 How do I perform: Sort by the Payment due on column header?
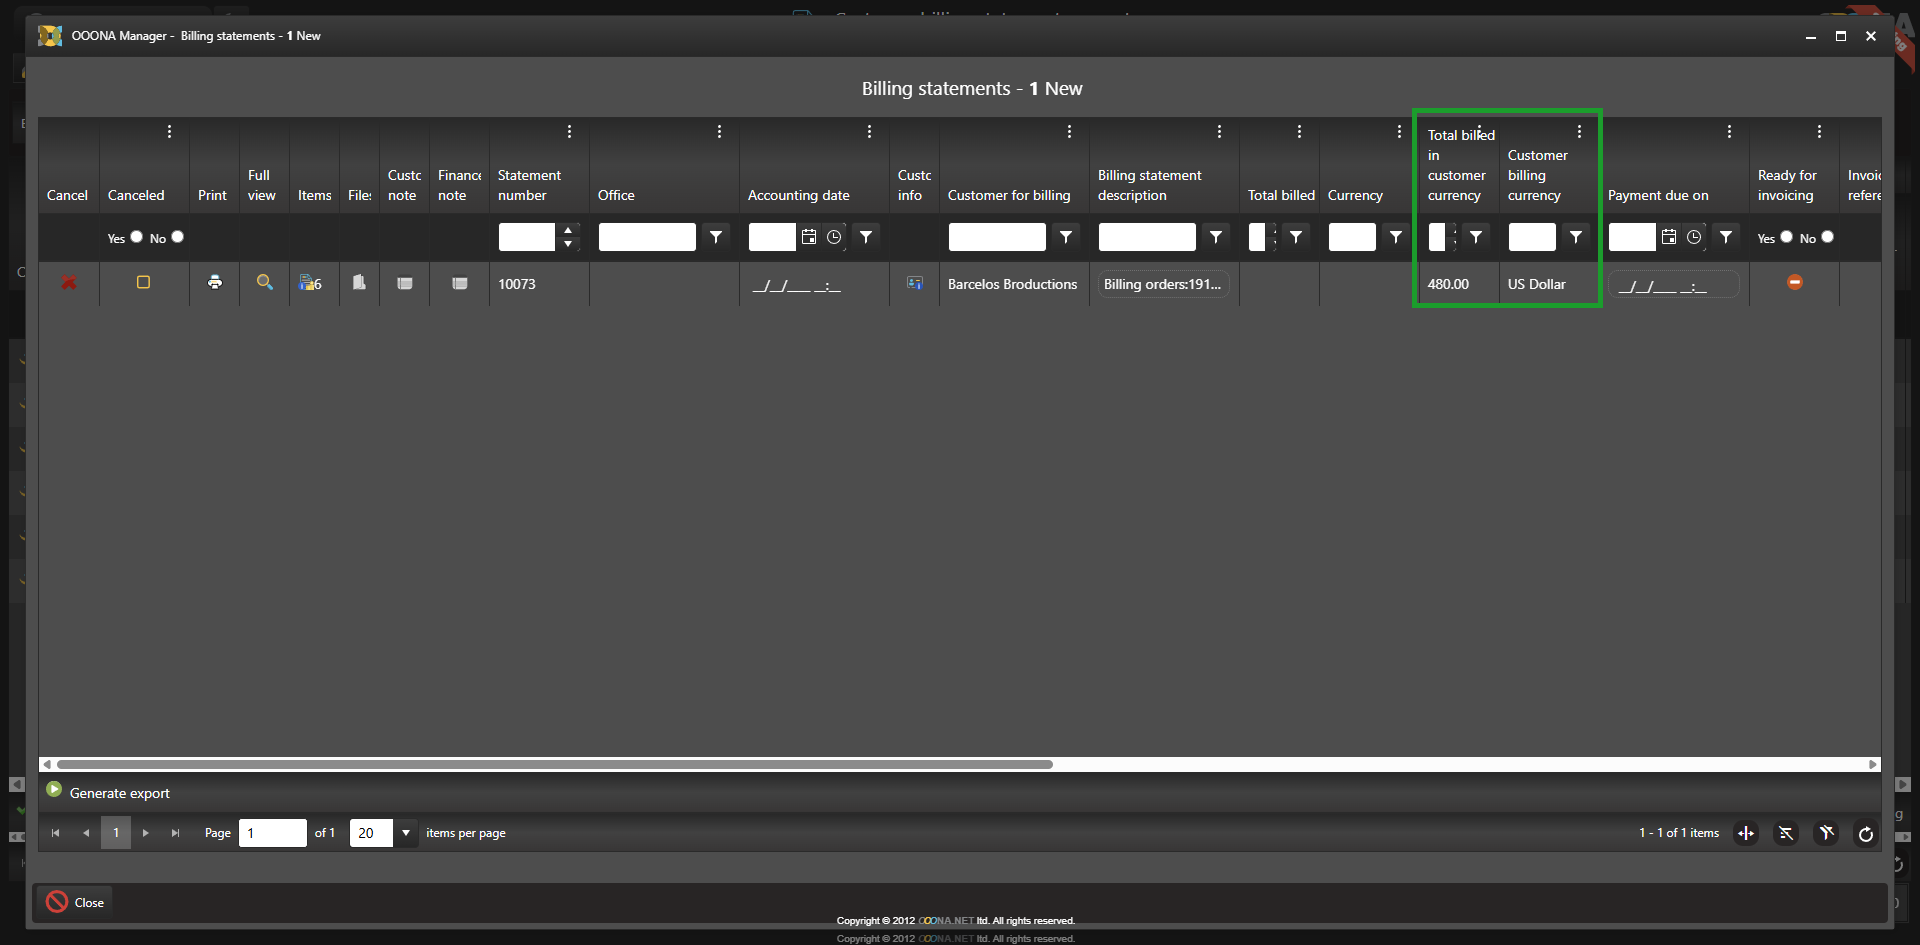pos(1657,195)
